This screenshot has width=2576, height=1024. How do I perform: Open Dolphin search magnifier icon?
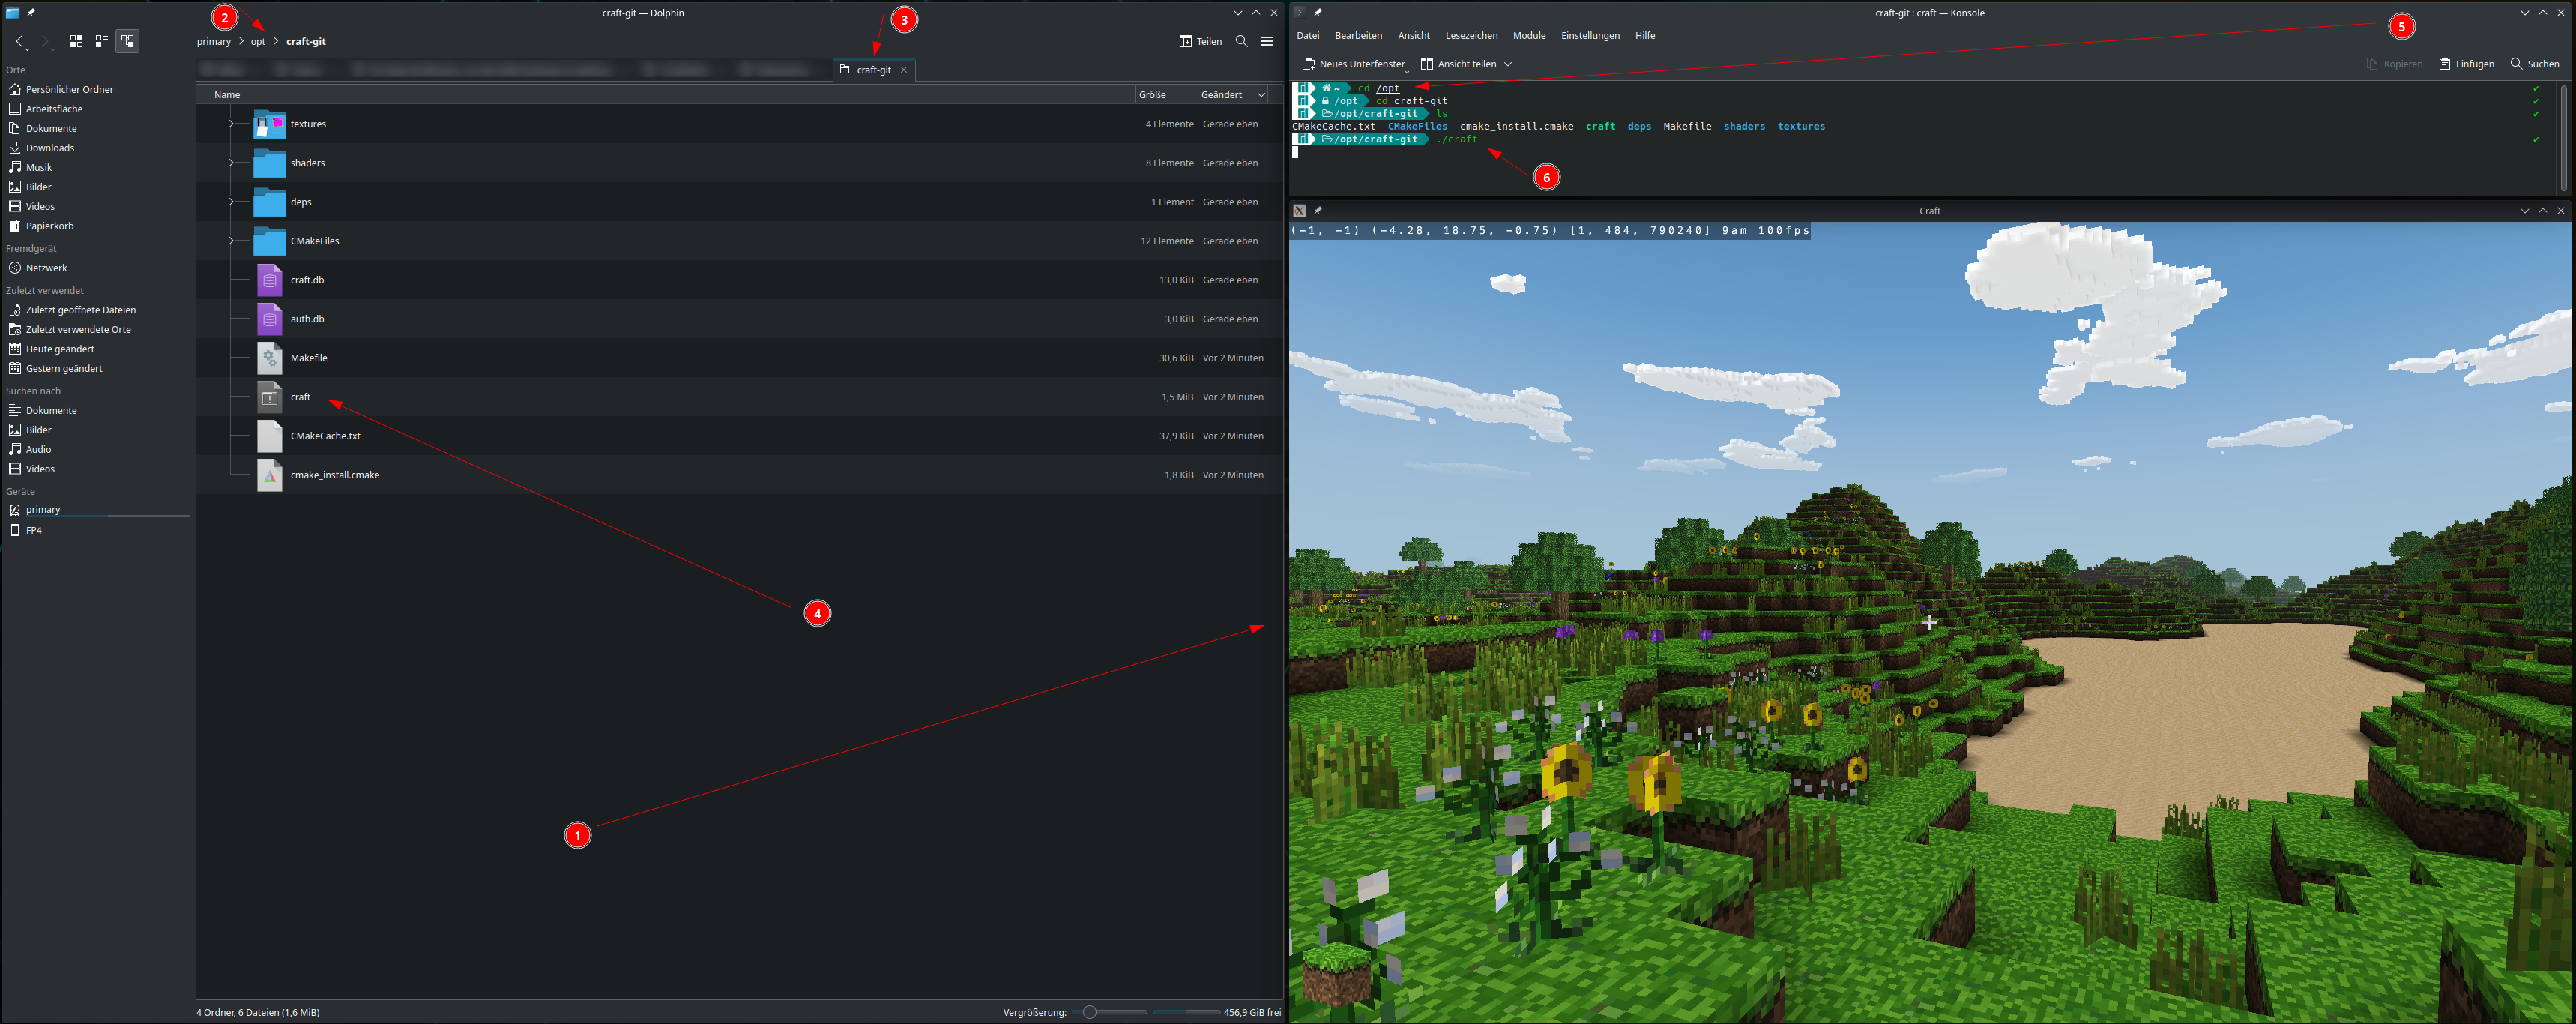(x=1241, y=41)
